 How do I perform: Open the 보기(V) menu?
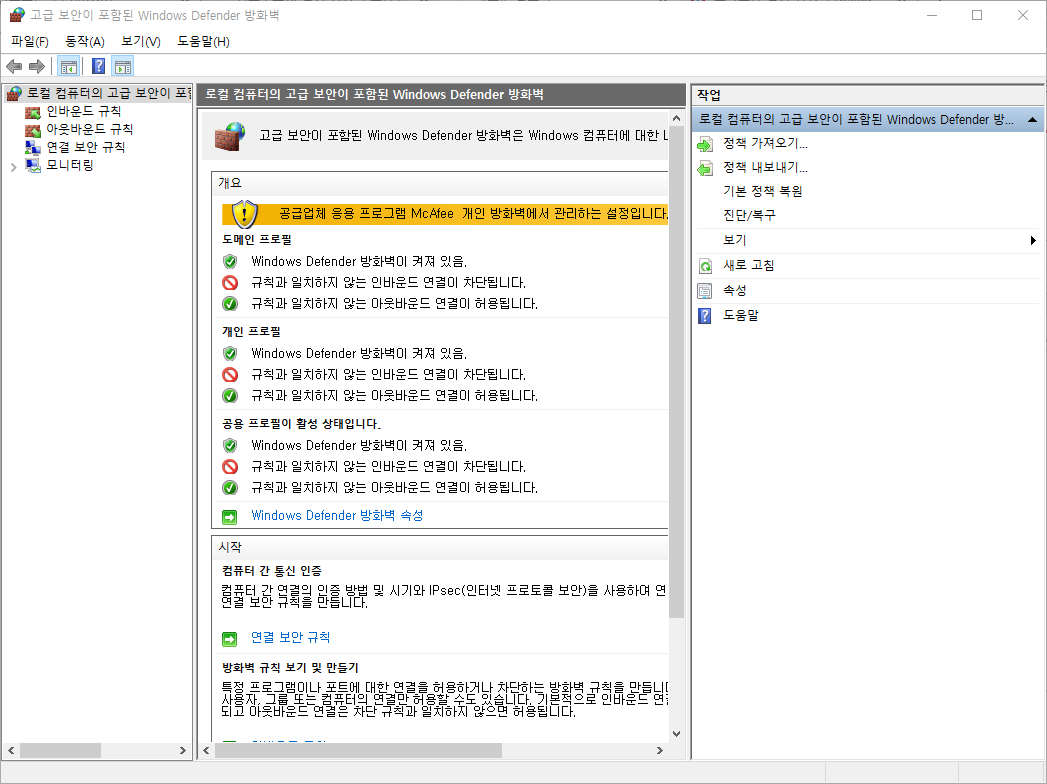(140, 41)
